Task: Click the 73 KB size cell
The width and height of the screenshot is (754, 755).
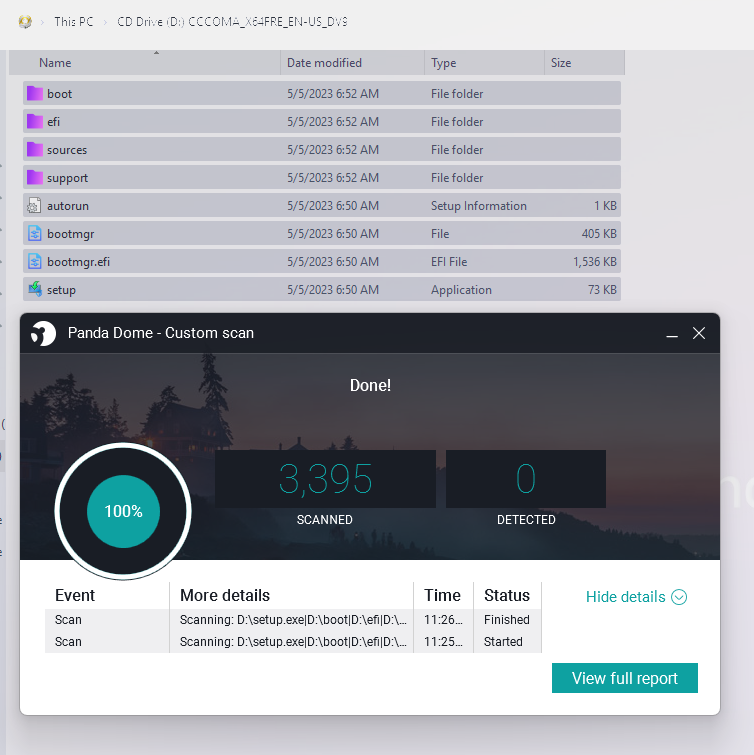Action: tap(602, 290)
